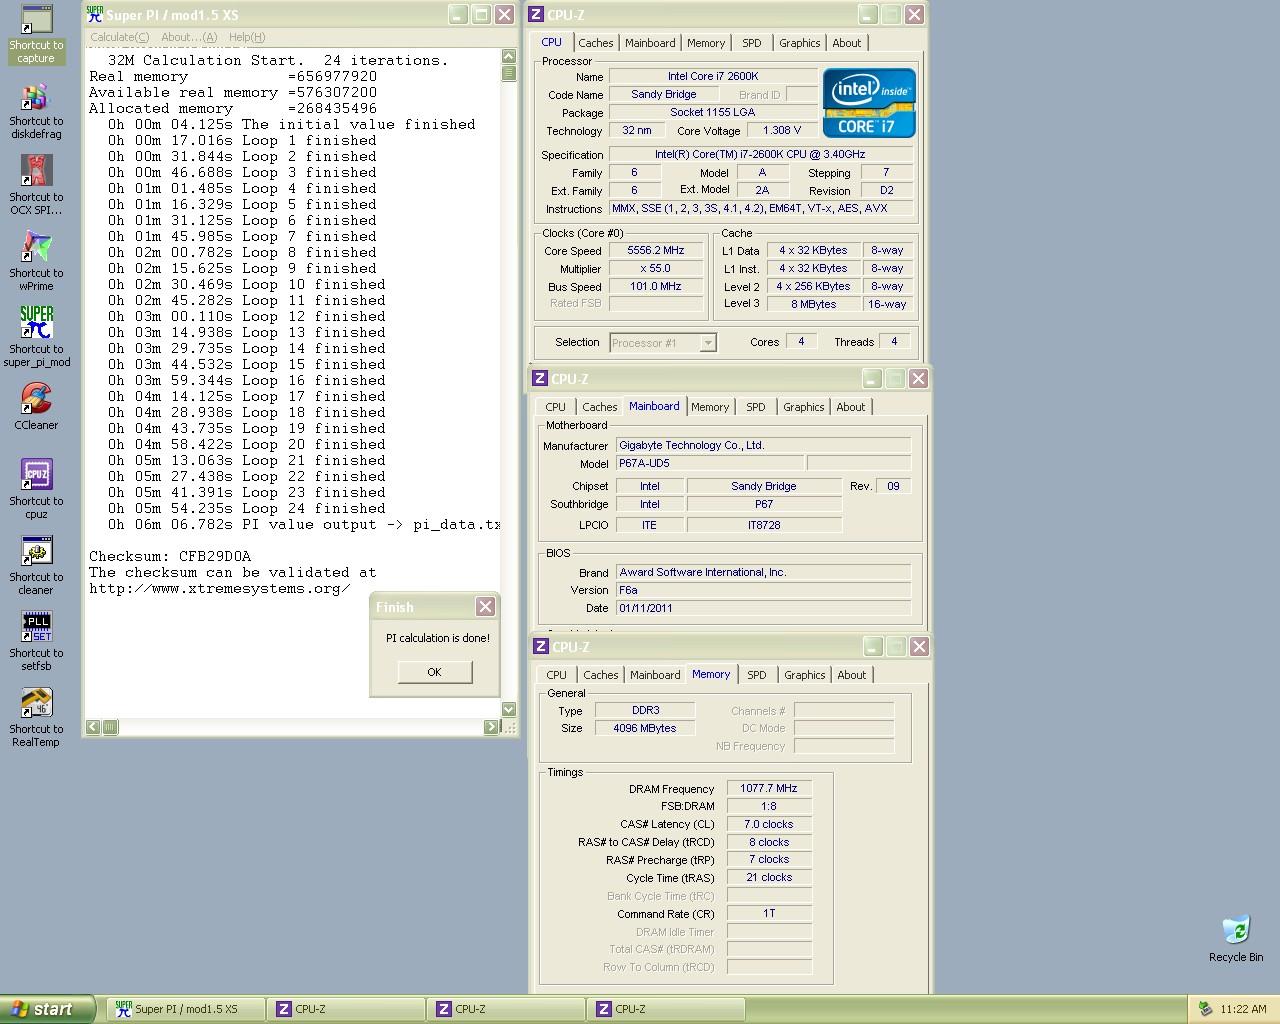Select Caches tab in the Memory CPU-Z window
1280x1024 pixels.
(601, 675)
